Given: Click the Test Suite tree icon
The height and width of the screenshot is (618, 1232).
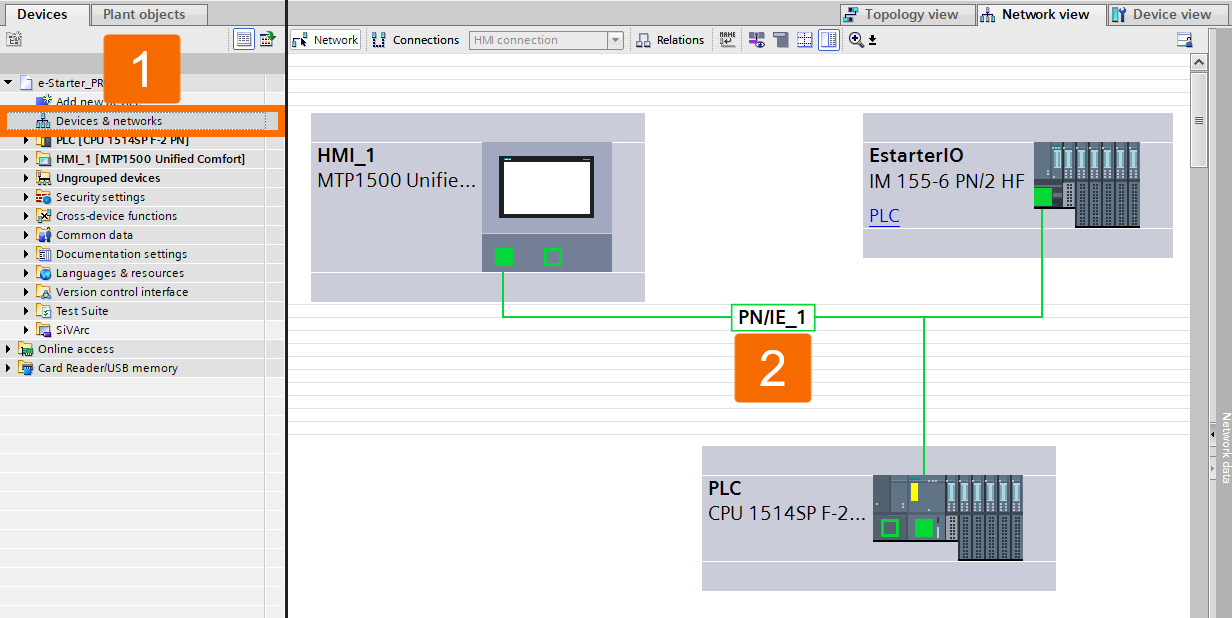Looking at the screenshot, I should (x=43, y=311).
